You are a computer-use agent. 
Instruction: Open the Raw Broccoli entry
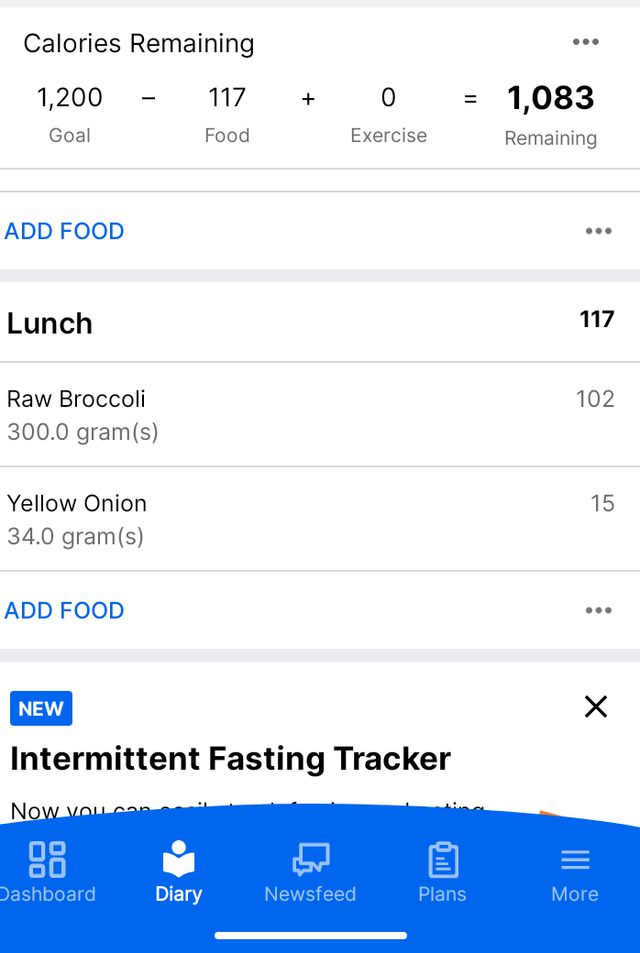tap(320, 415)
